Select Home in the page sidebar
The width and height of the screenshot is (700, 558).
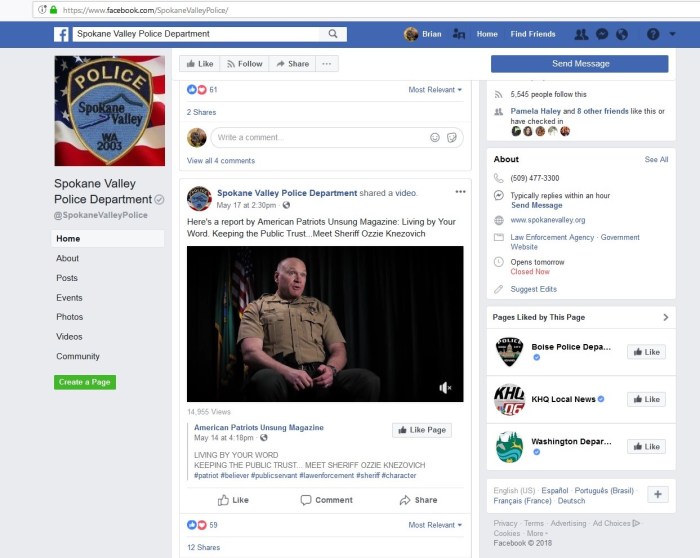click(x=108, y=239)
